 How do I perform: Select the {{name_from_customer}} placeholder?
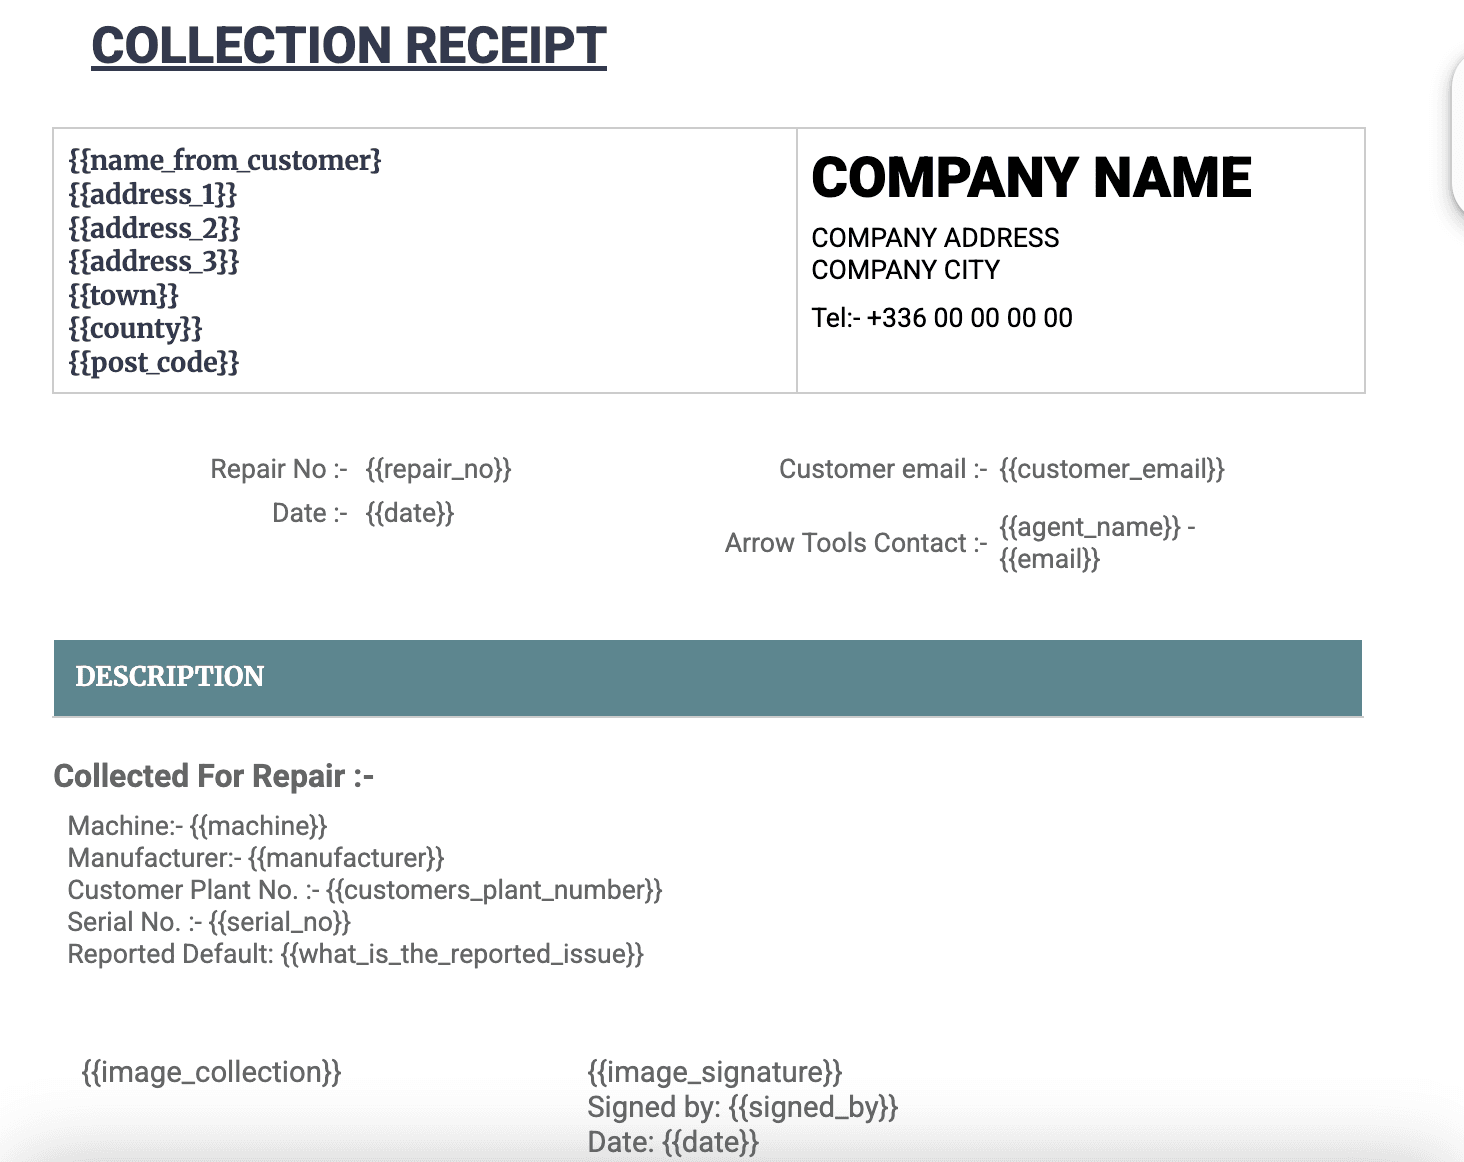coord(225,160)
